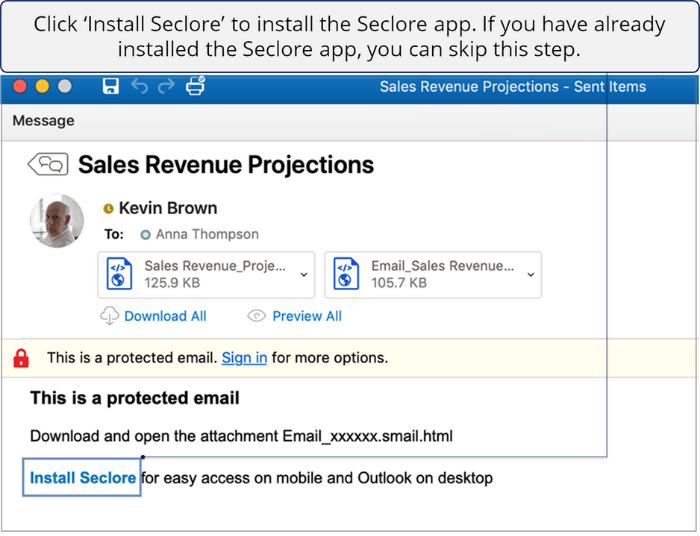Click the Sign in link
Viewport: 700px width, 536px height.
[x=244, y=358]
